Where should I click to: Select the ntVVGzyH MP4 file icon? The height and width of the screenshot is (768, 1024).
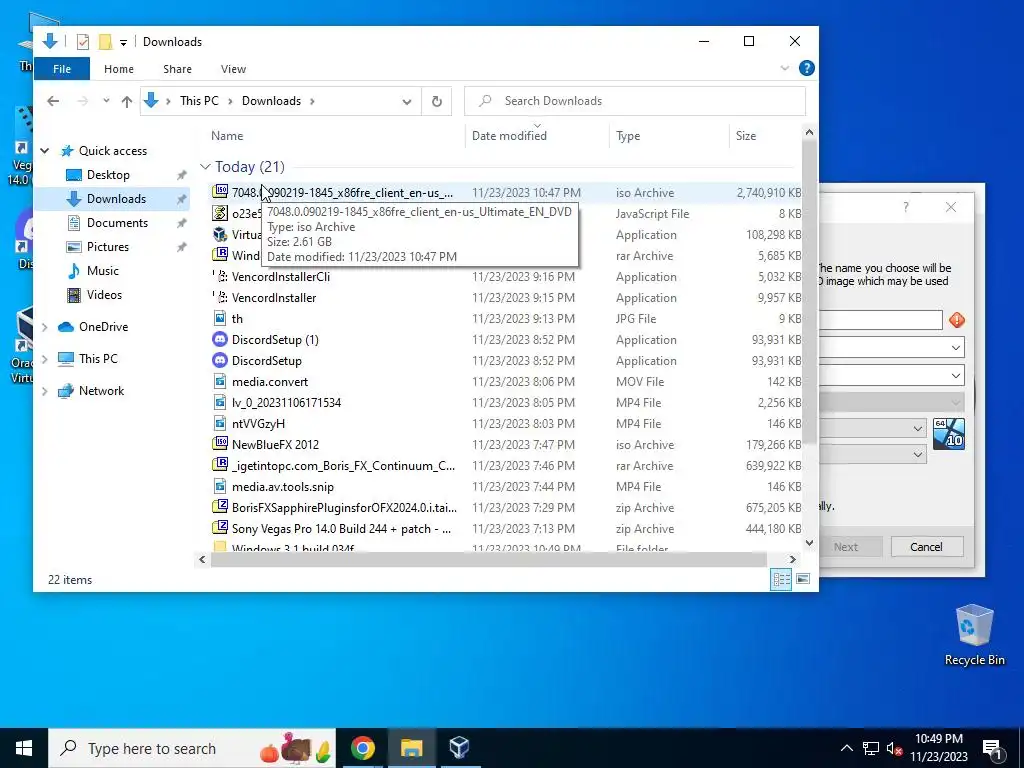pyautogui.click(x=220, y=423)
